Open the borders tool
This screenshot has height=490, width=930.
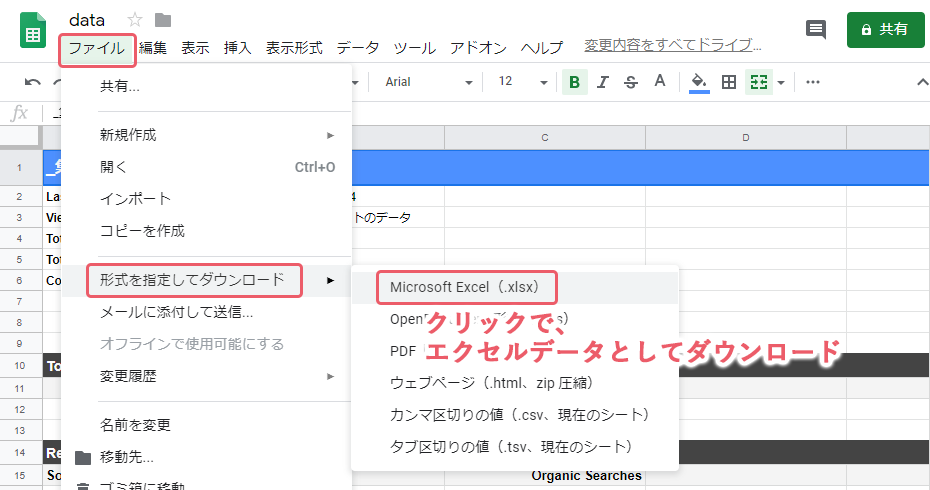pyautogui.click(x=728, y=82)
